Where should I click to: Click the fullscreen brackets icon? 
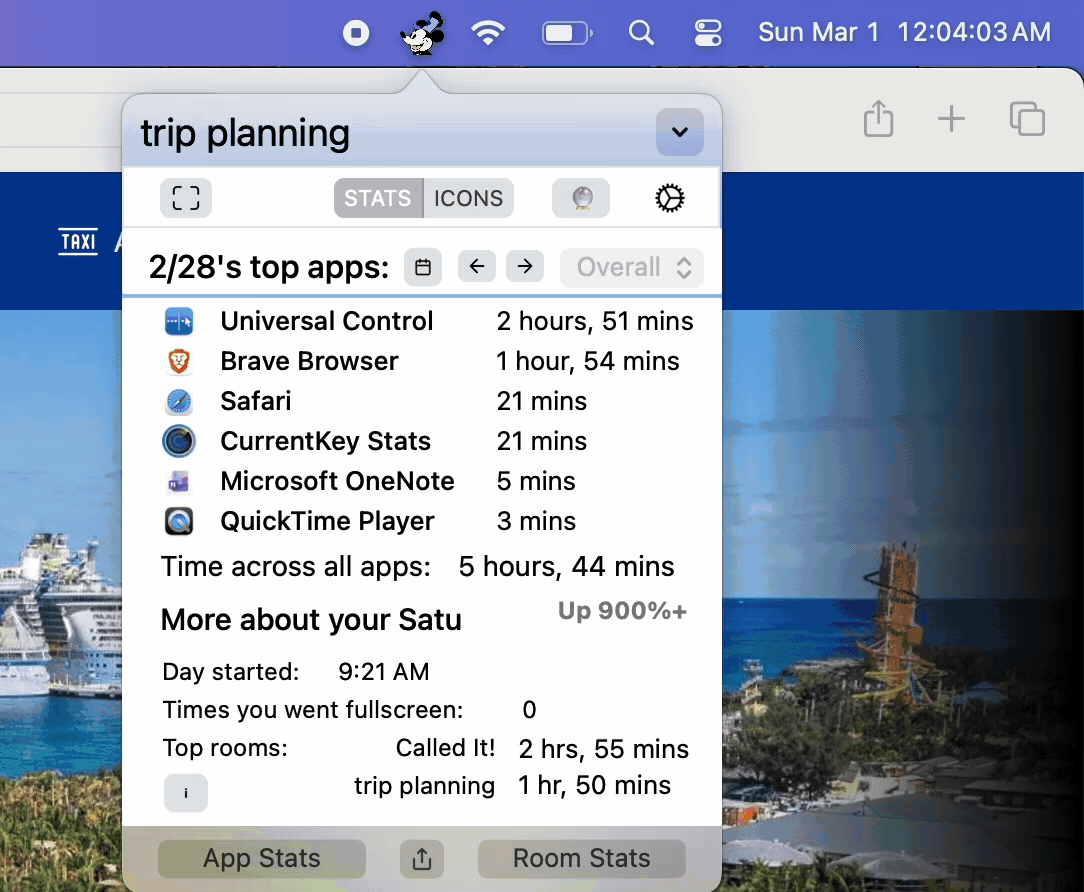pos(186,198)
